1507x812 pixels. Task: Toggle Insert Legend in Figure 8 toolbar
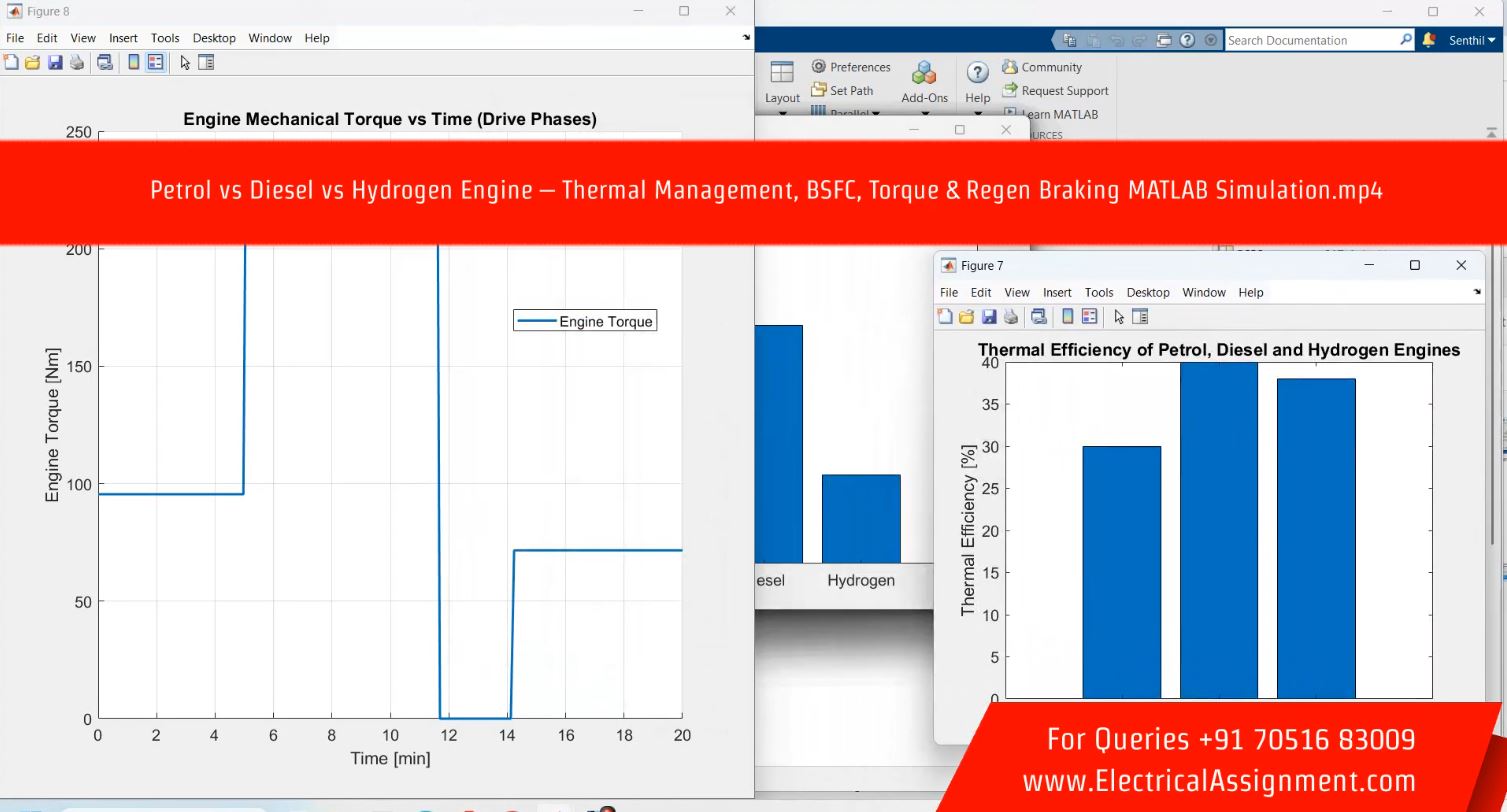[155, 63]
